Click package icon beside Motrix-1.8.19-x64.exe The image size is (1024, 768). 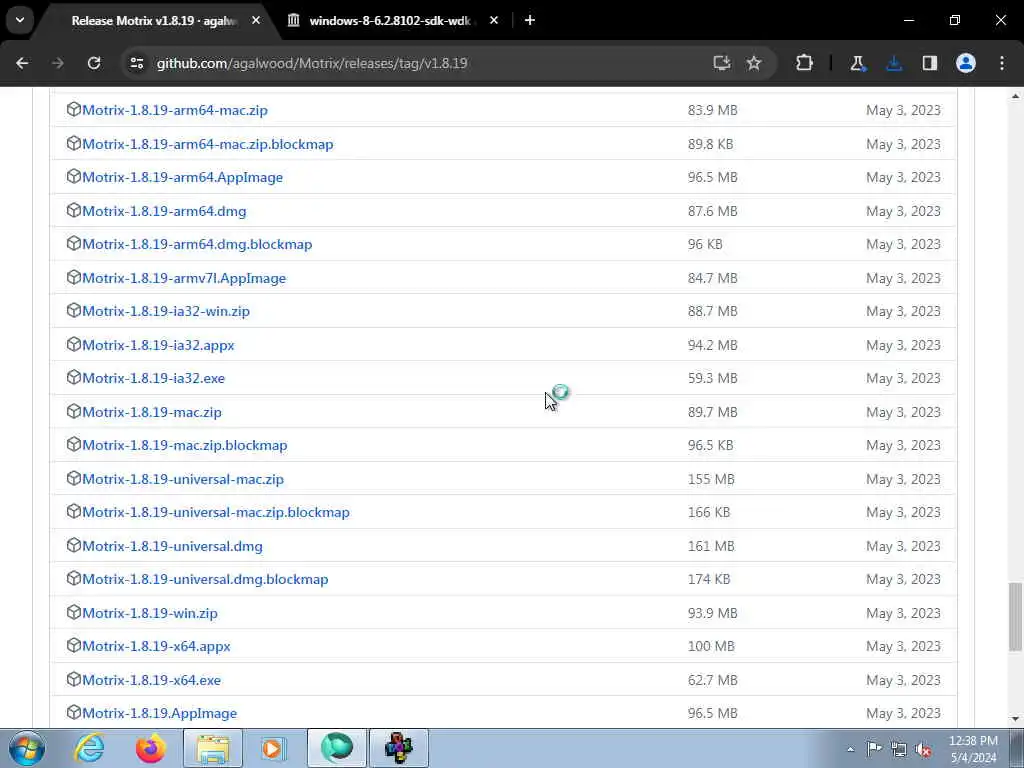[x=74, y=679]
